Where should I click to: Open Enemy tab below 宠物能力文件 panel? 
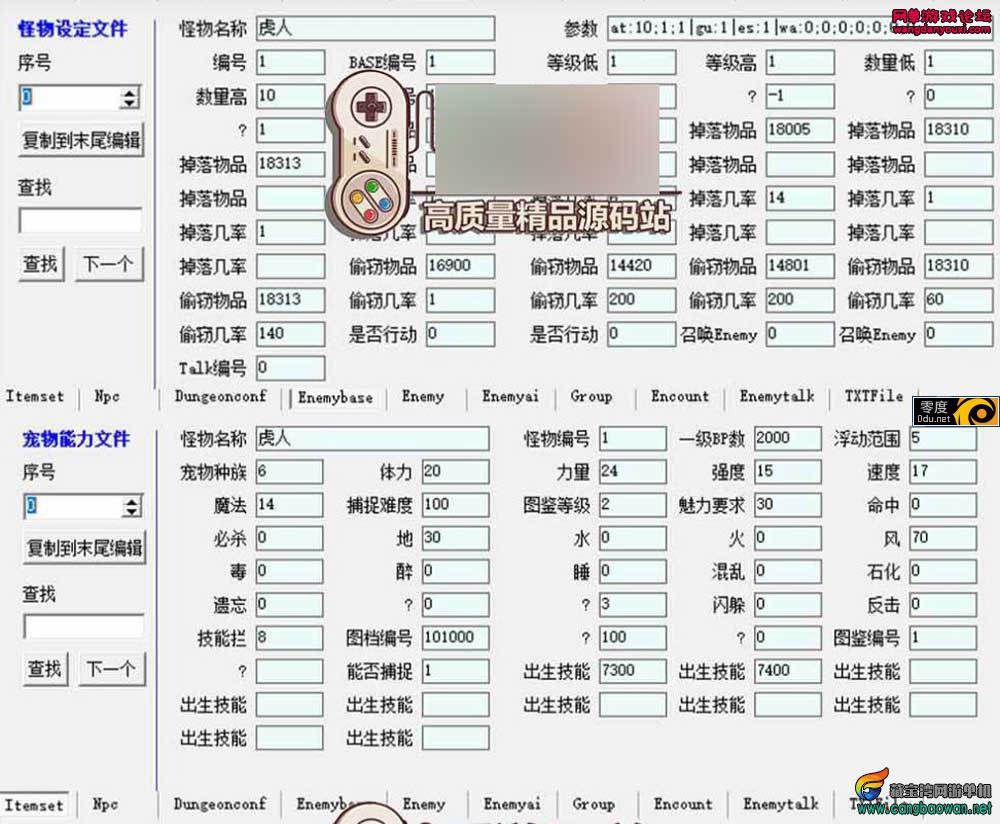(x=423, y=804)
